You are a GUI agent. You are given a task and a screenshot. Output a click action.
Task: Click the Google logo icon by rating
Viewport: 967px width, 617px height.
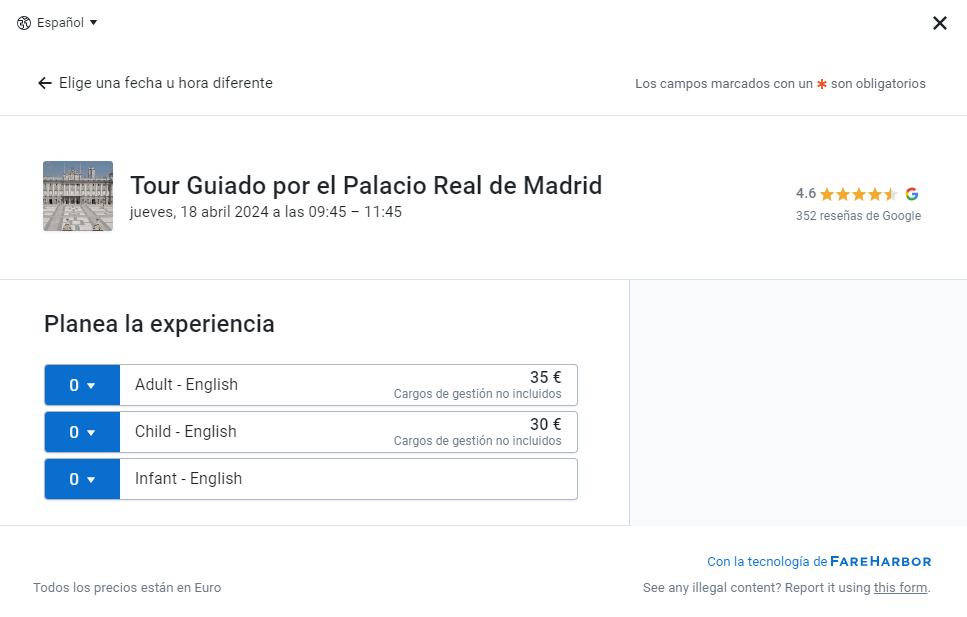[x=912, y=194]
